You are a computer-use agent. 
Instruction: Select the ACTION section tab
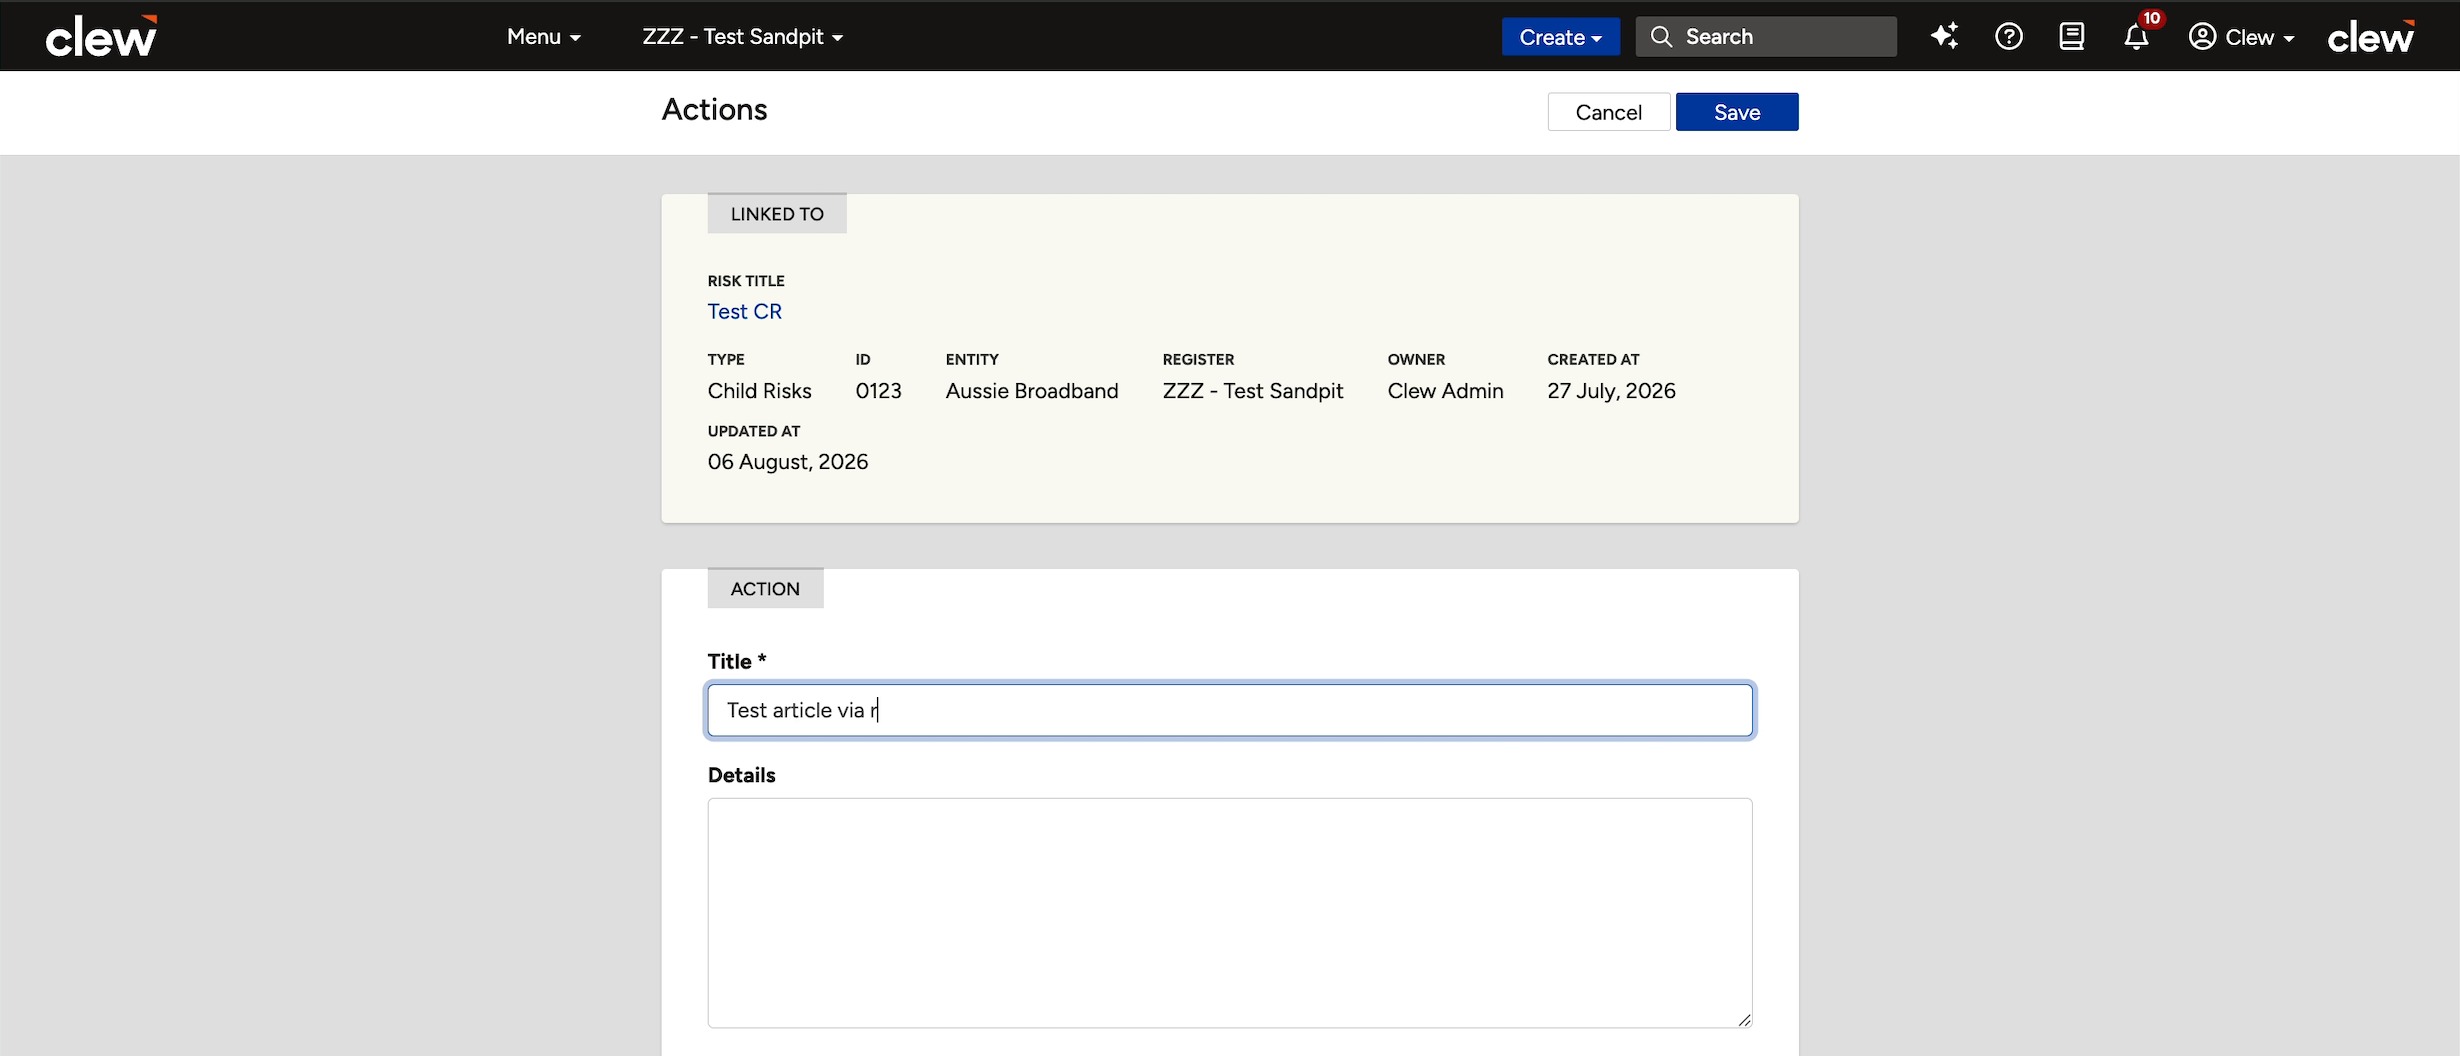pyautogui.click(x=765, y=589)
